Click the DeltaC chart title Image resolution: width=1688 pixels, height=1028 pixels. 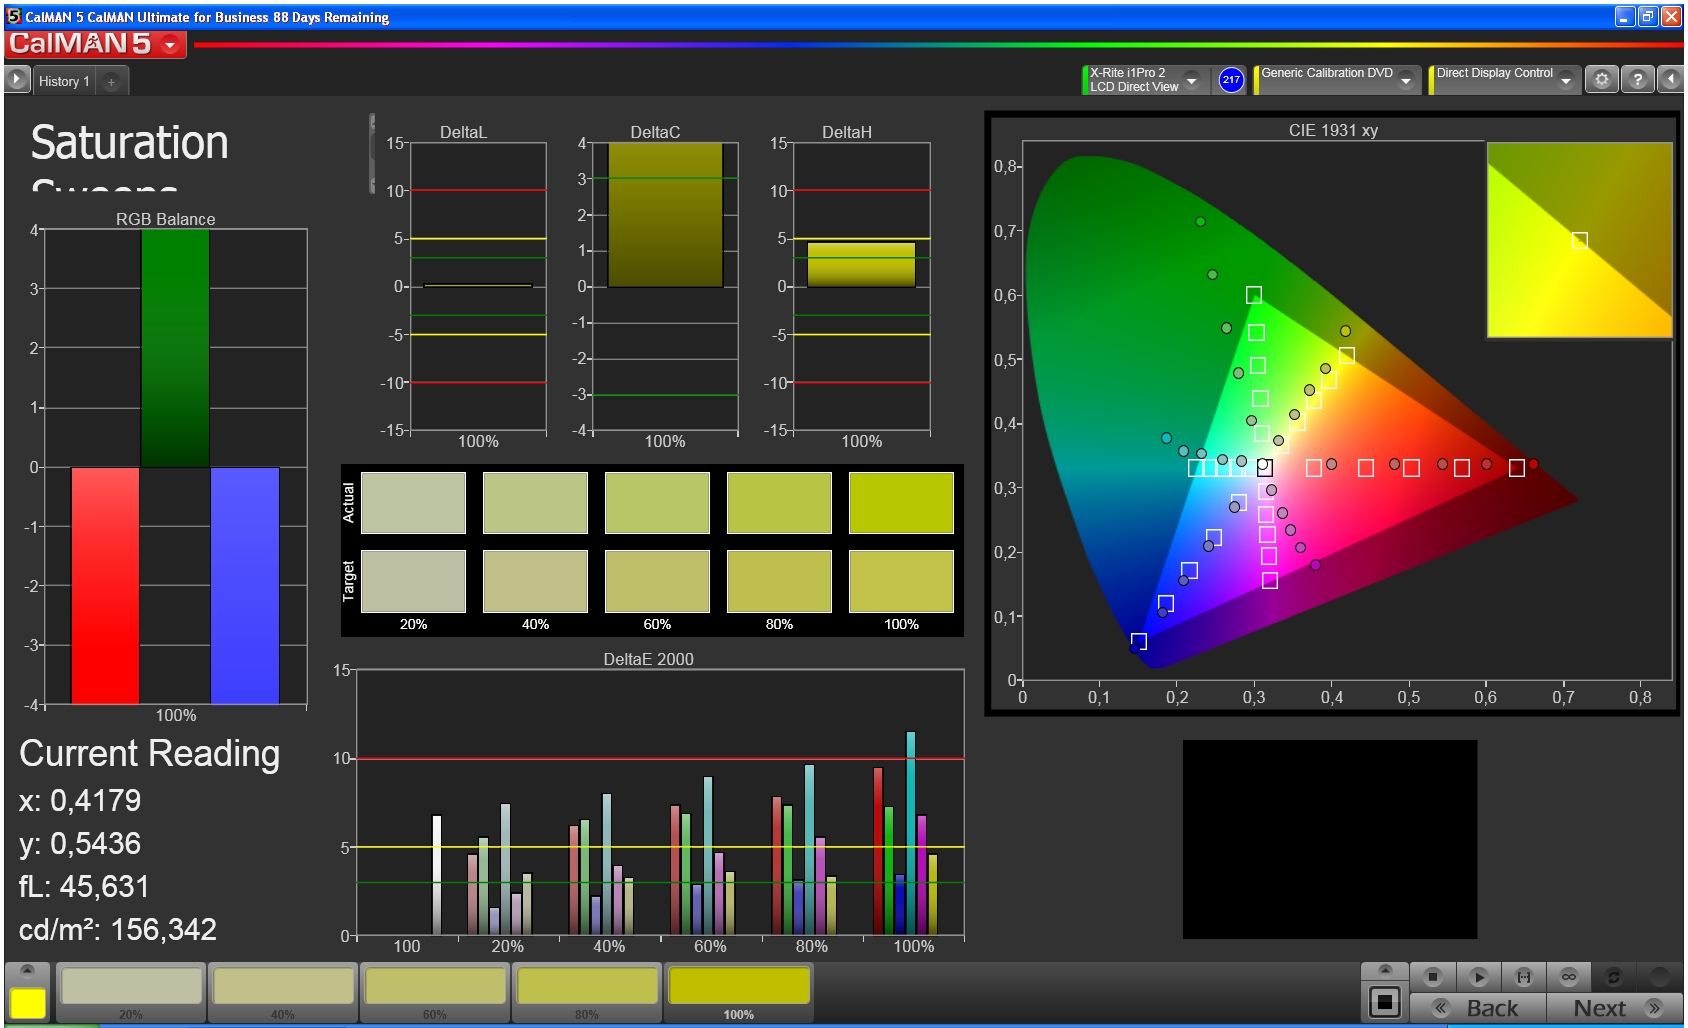(x=655, y=132)
